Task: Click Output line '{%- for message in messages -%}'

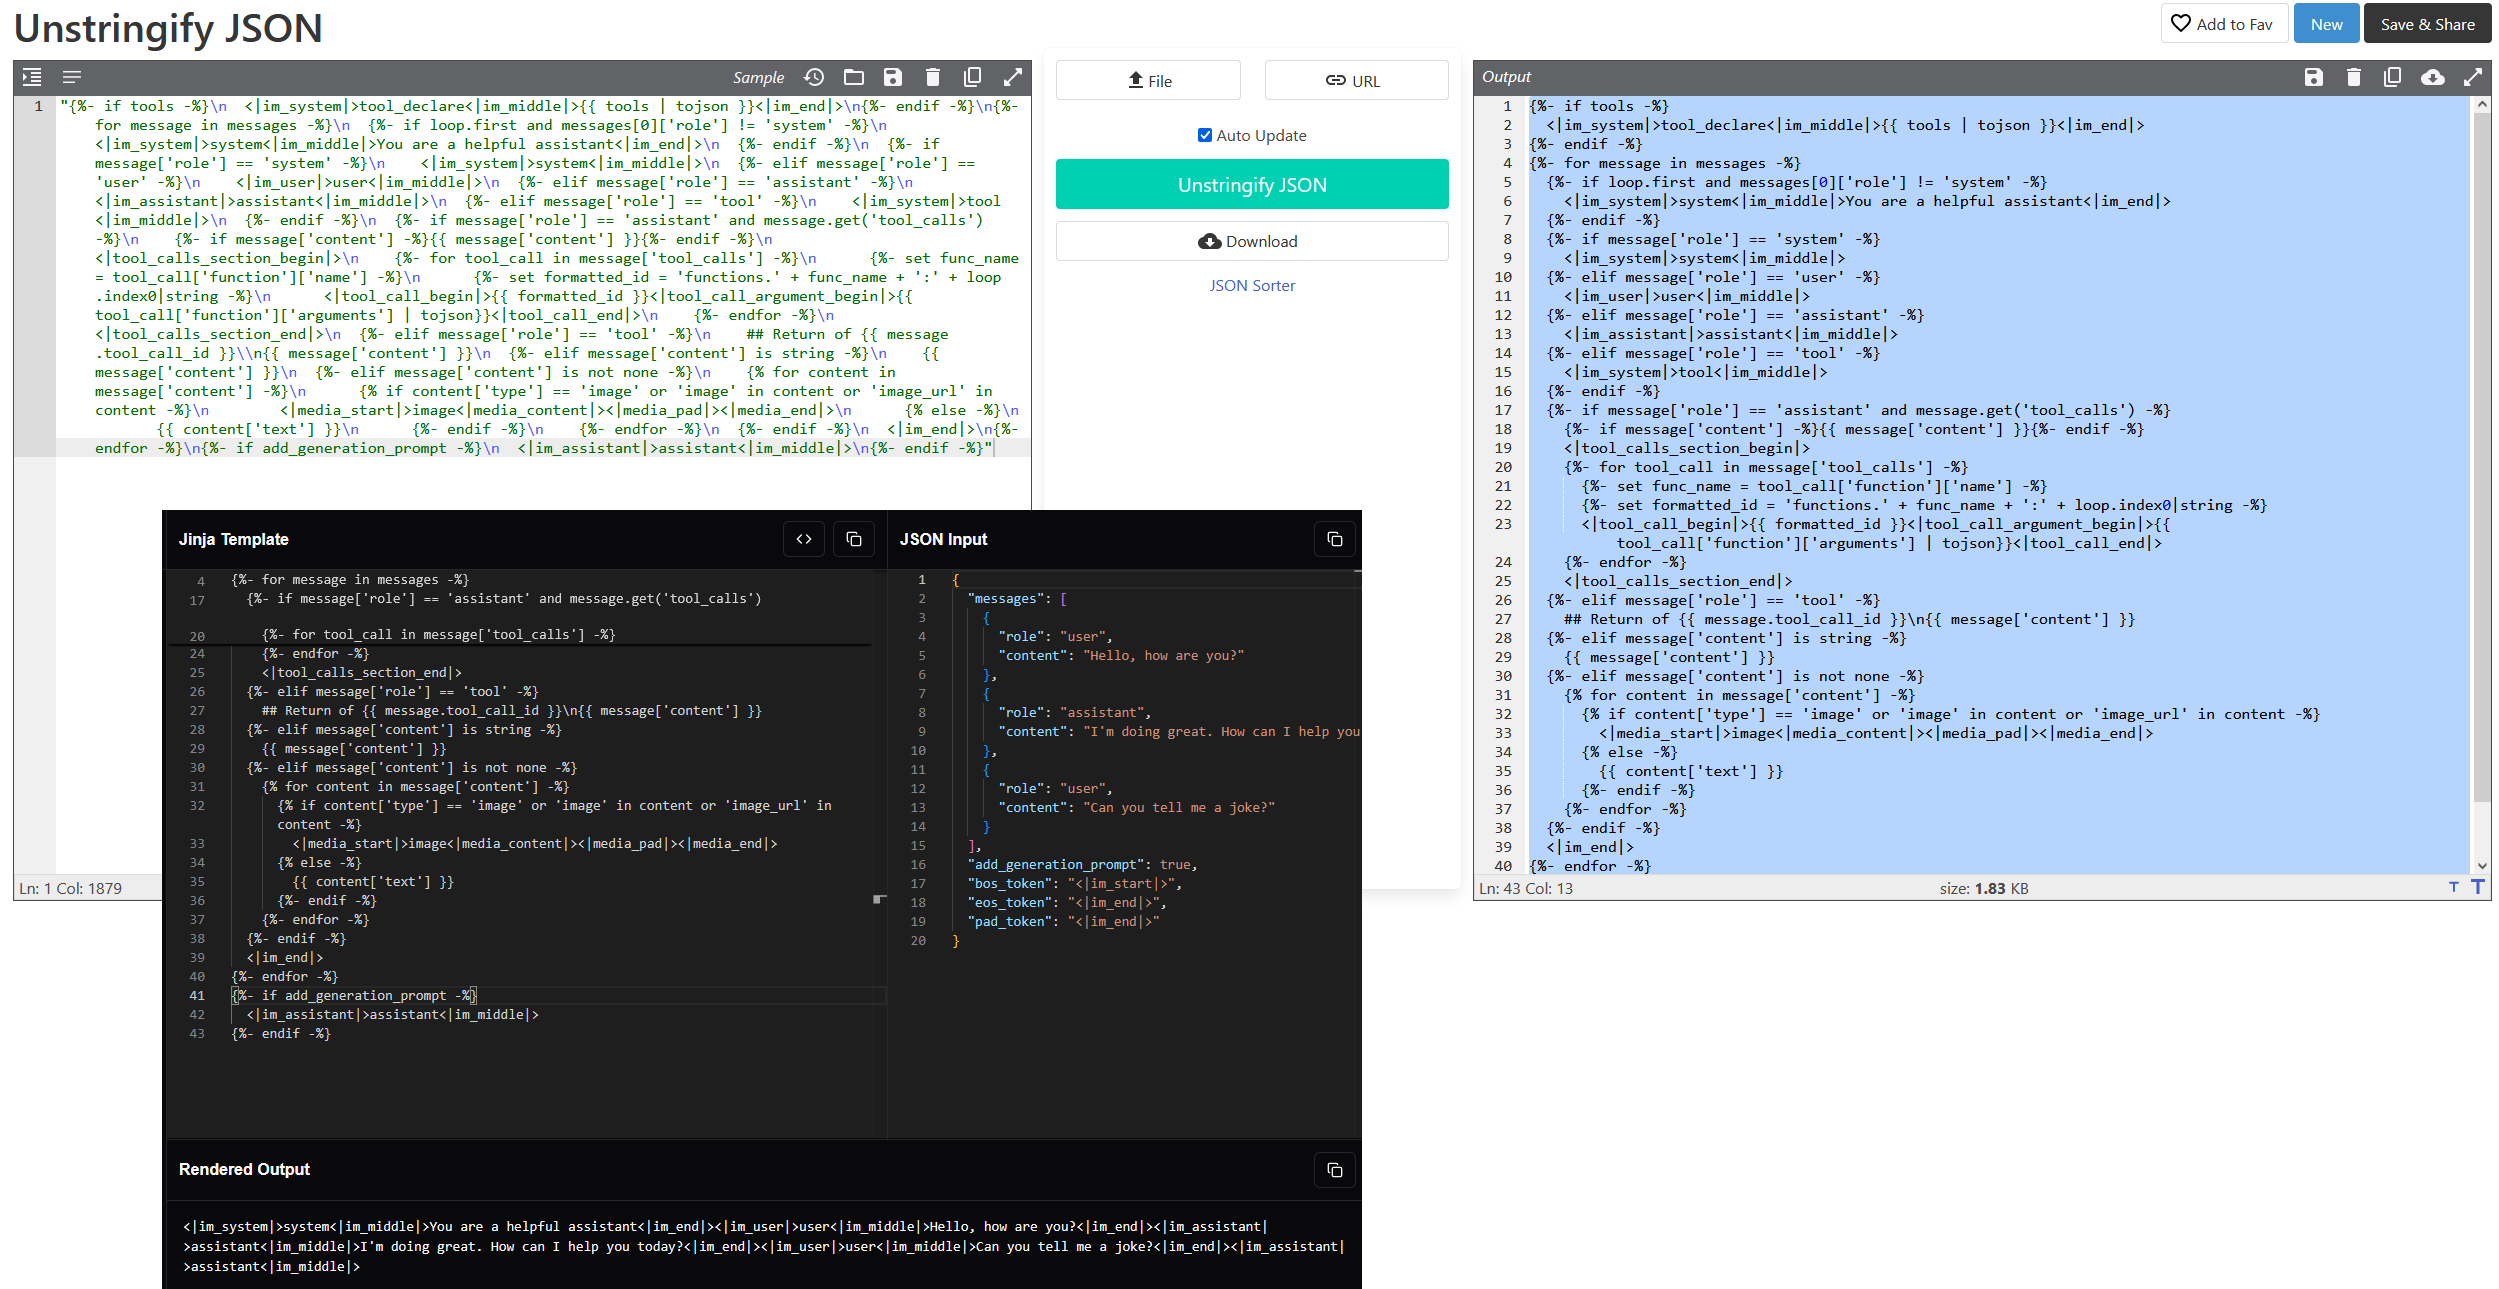Action: click(x=1664, y=163)
